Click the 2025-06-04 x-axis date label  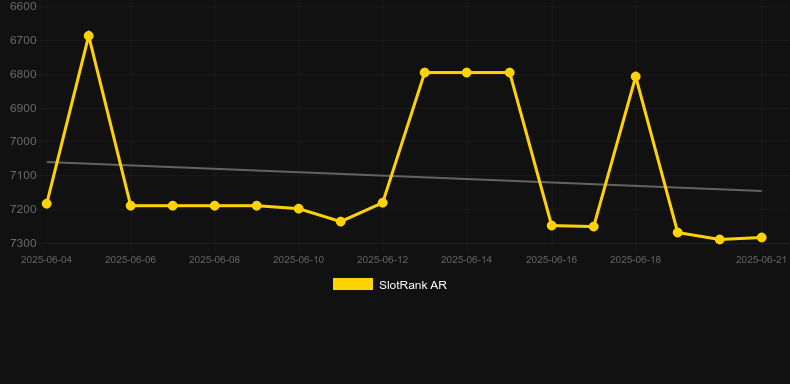46,260
